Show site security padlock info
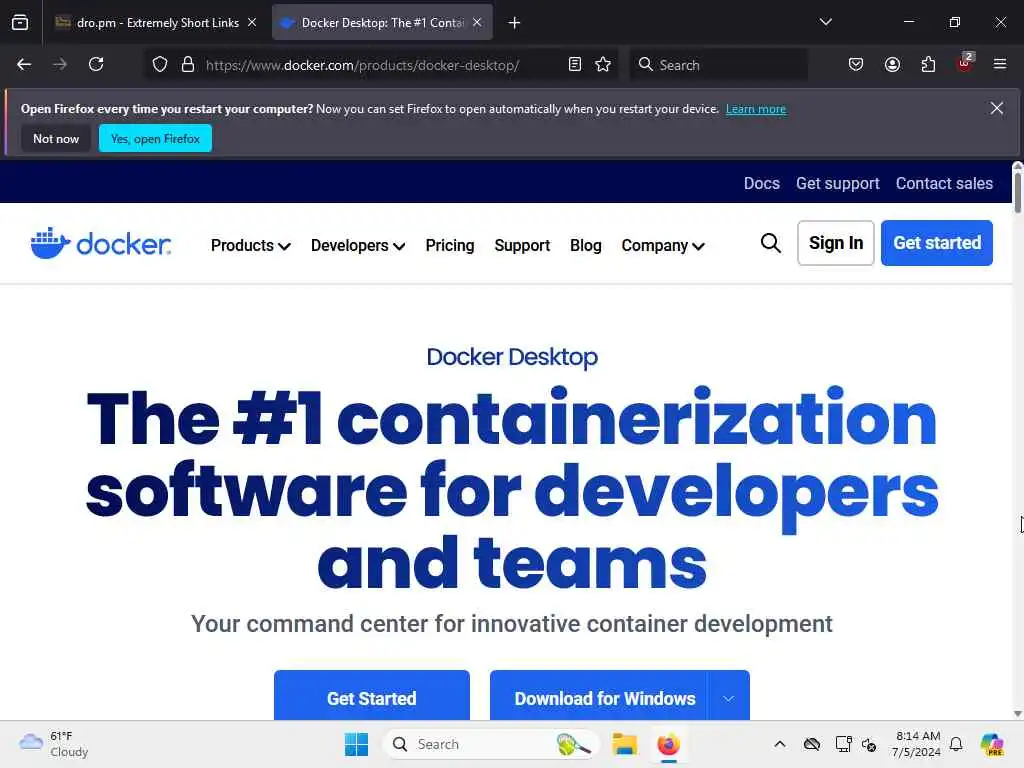 tap(188, 64)
